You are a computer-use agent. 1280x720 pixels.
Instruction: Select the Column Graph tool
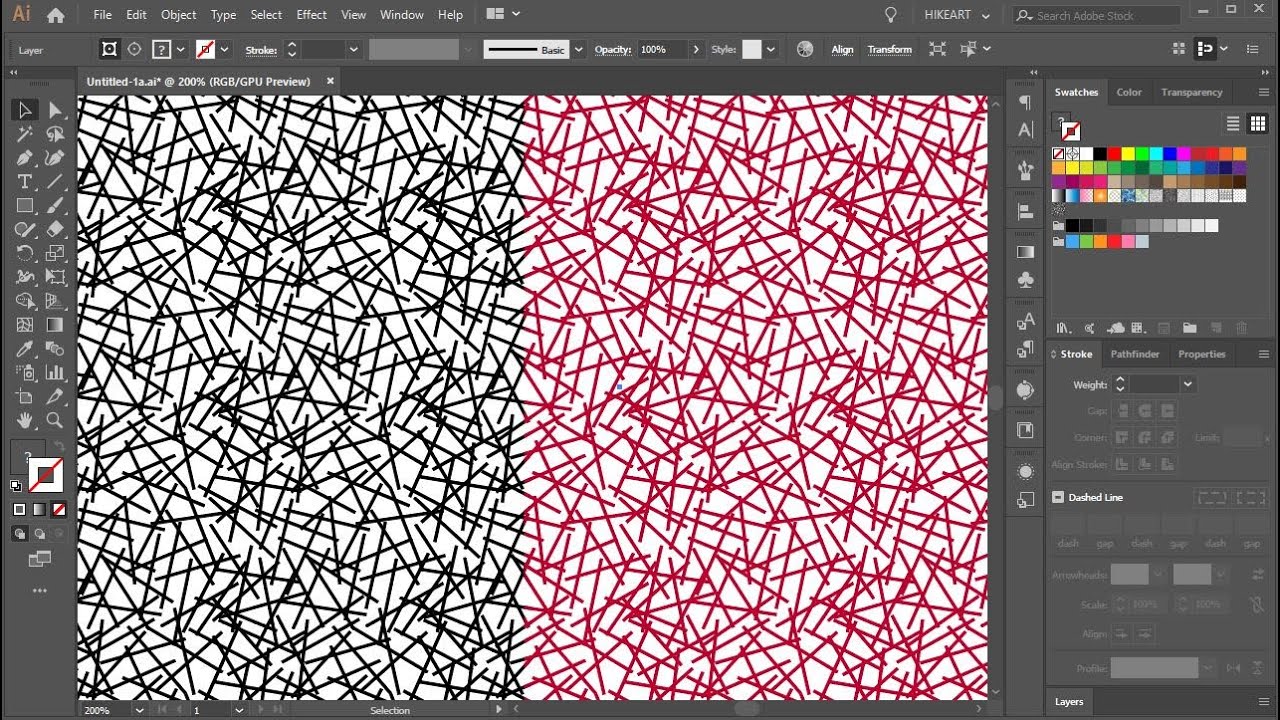pyautogui.click(x=56, y=373)
